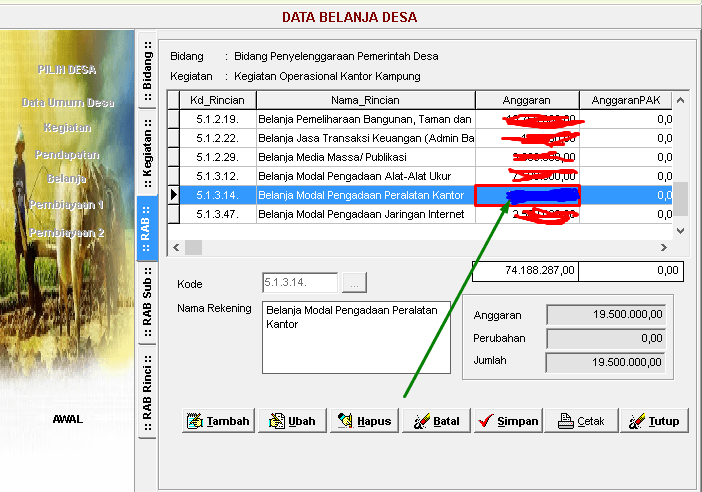Choose Pendapatan in the left sidebar
Viewport: 702px width, 492px height.
tap(67, 154)
